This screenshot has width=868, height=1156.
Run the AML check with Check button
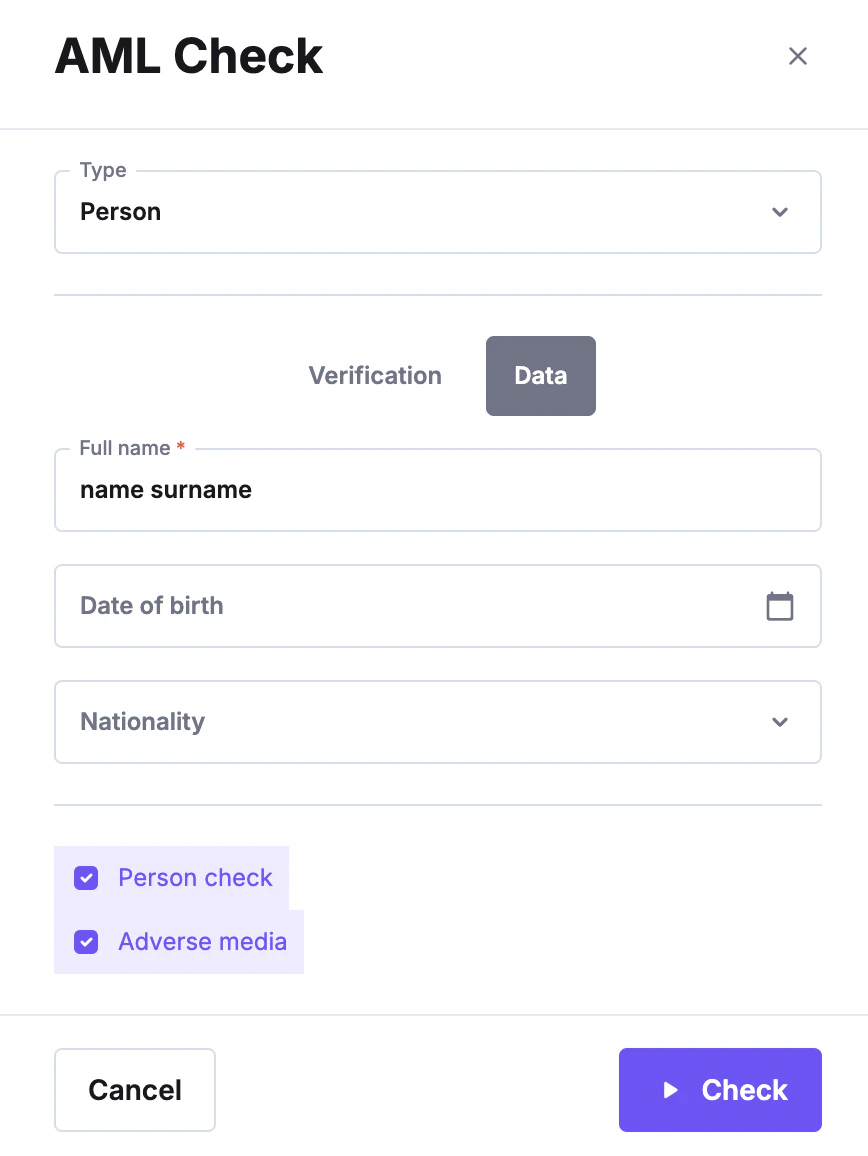(720, 1090)
